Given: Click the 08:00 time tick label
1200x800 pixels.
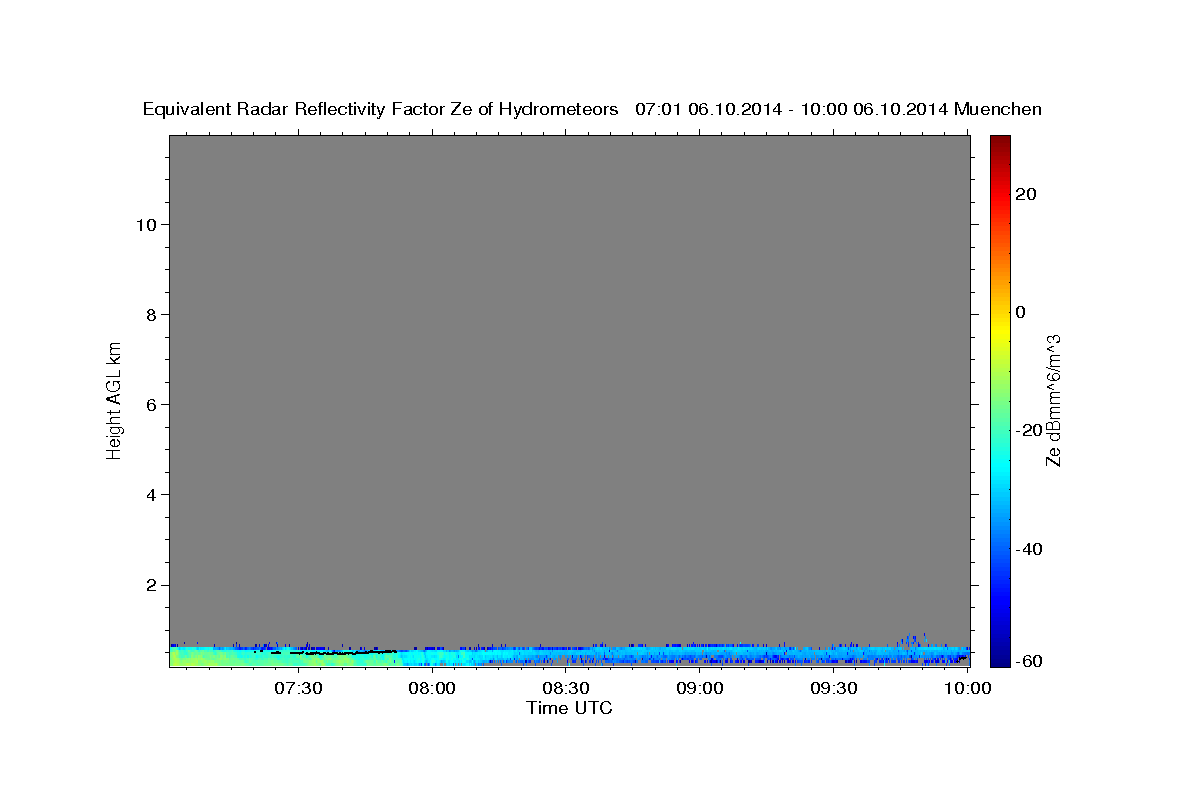Looking at the screenshot, I should (432, 688).
